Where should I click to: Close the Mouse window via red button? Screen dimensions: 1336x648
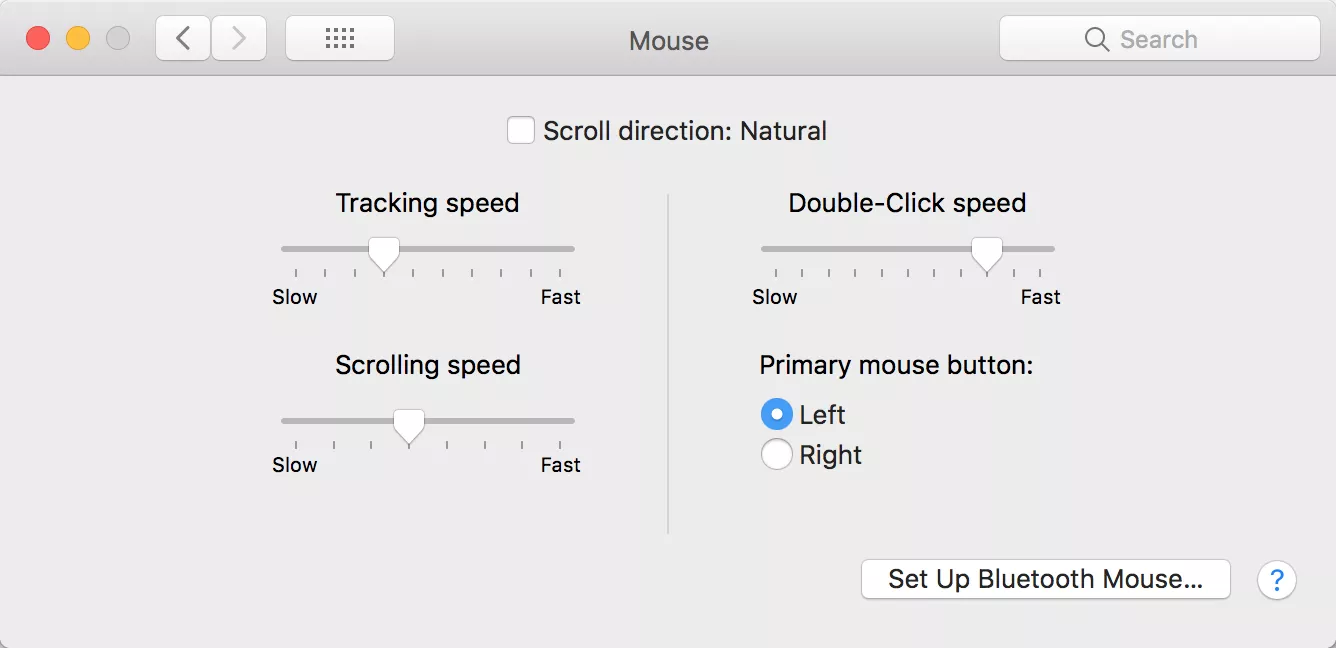(x=38, y=39)
